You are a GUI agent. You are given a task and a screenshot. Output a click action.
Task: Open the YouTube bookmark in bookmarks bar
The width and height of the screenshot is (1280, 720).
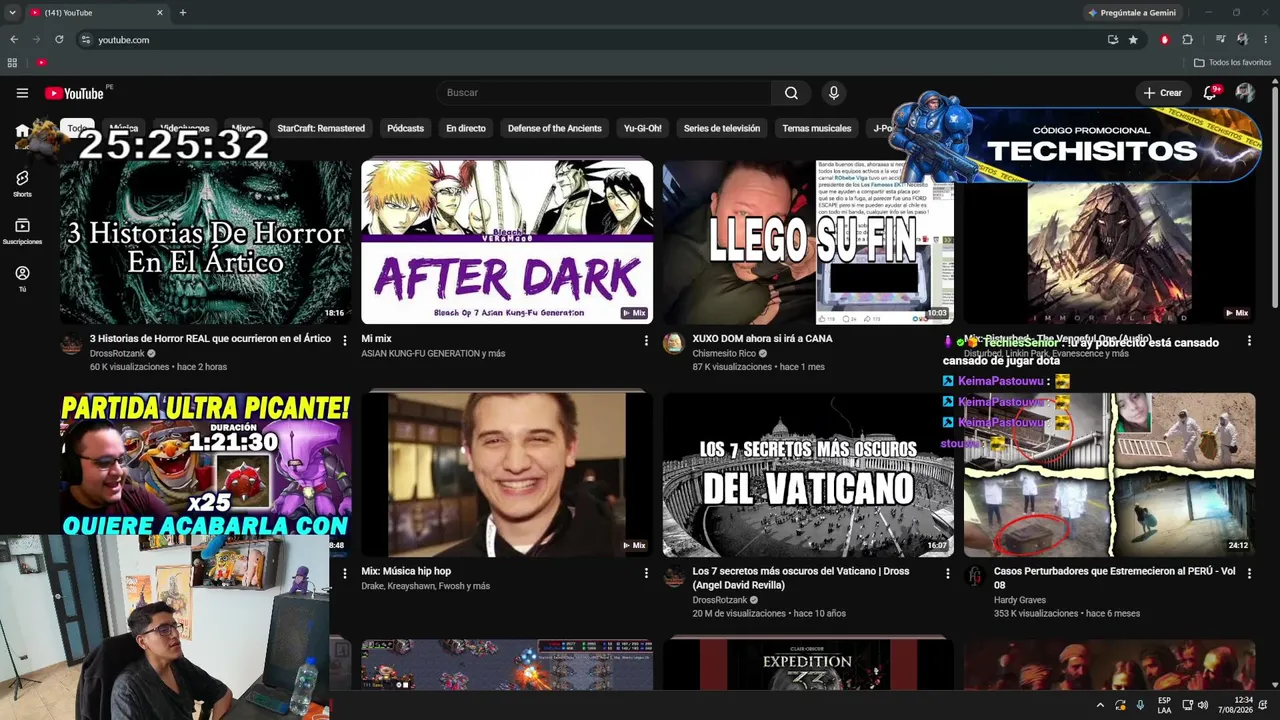coord(41,63)
